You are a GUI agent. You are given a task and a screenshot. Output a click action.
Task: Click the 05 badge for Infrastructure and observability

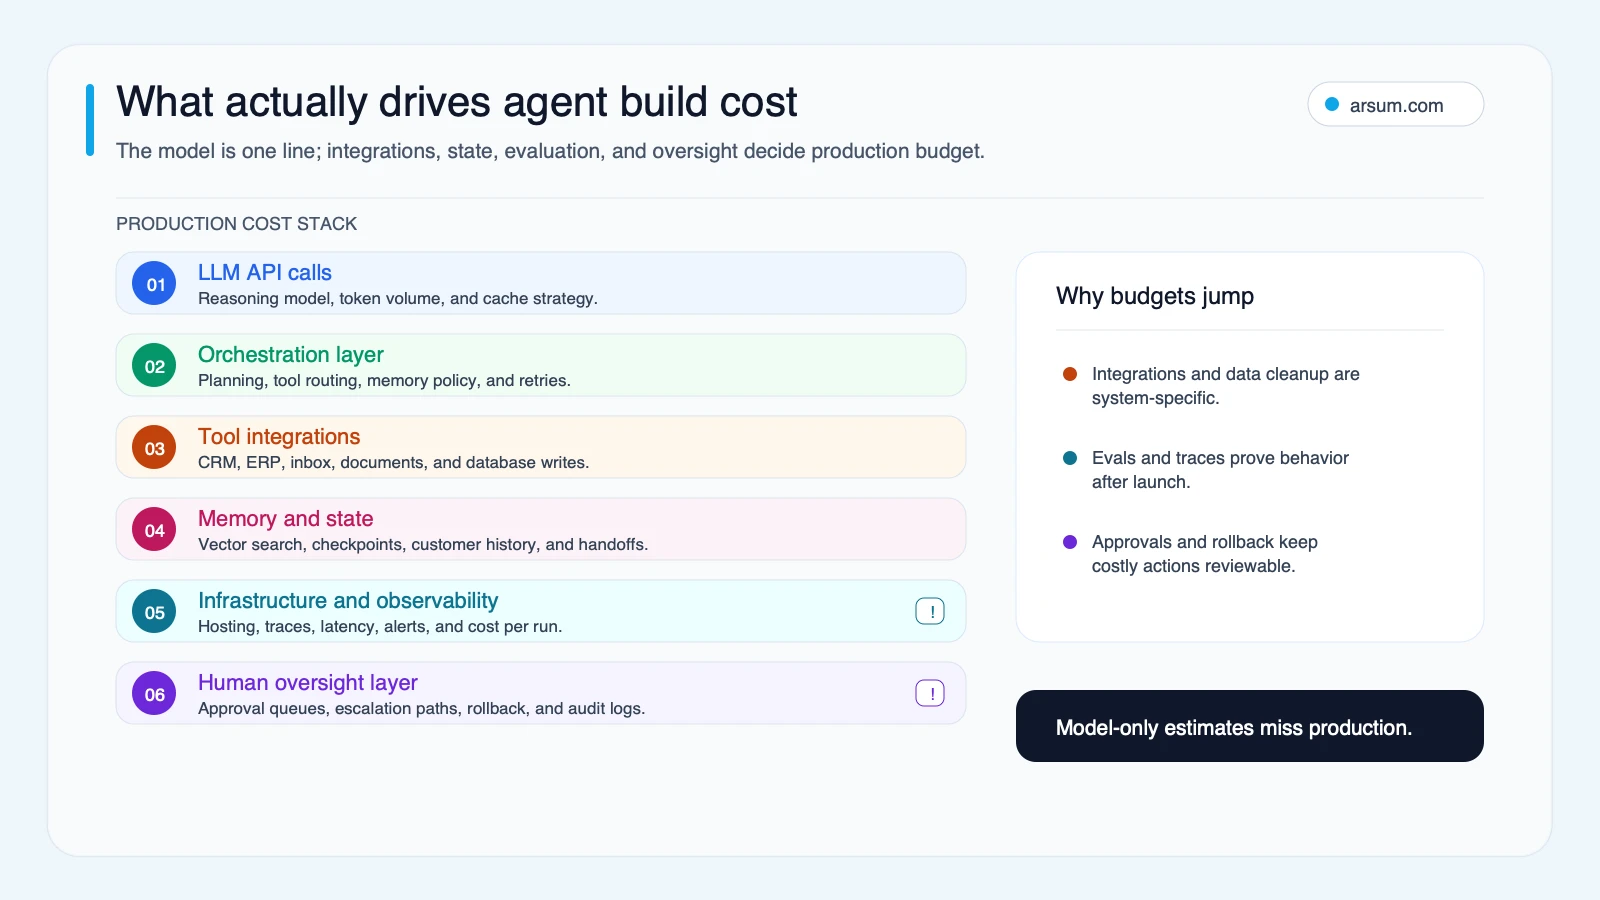click(154, 612)
